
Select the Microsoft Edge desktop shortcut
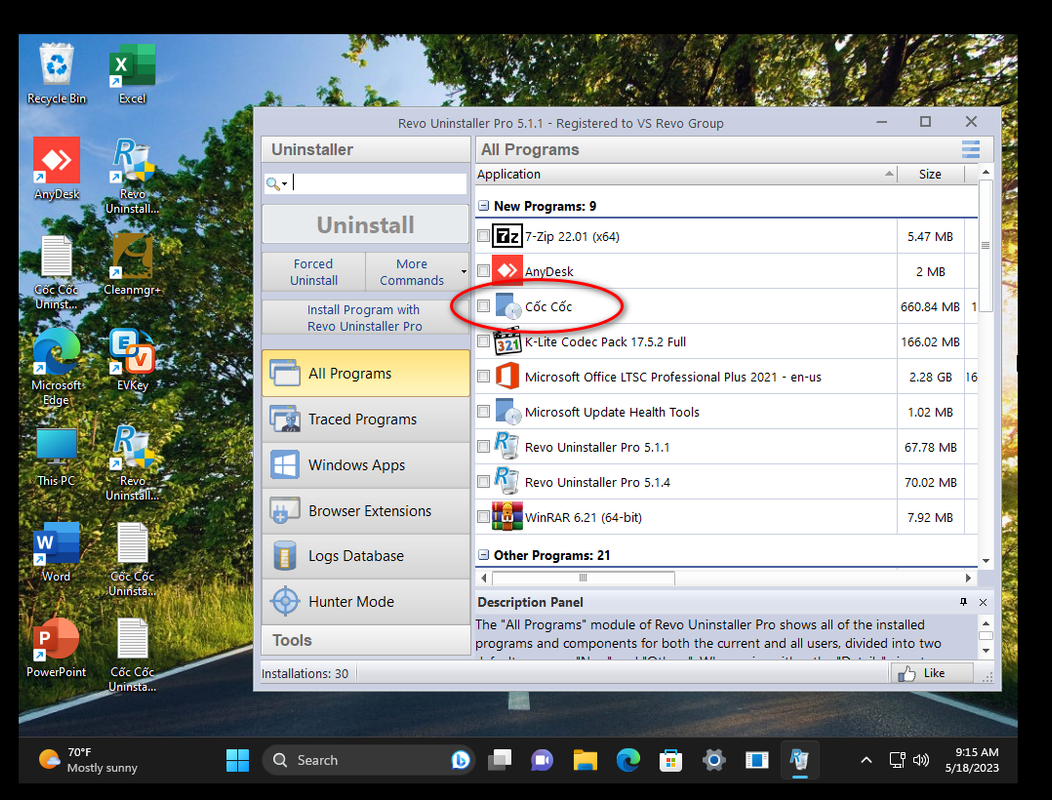point(56,367)
